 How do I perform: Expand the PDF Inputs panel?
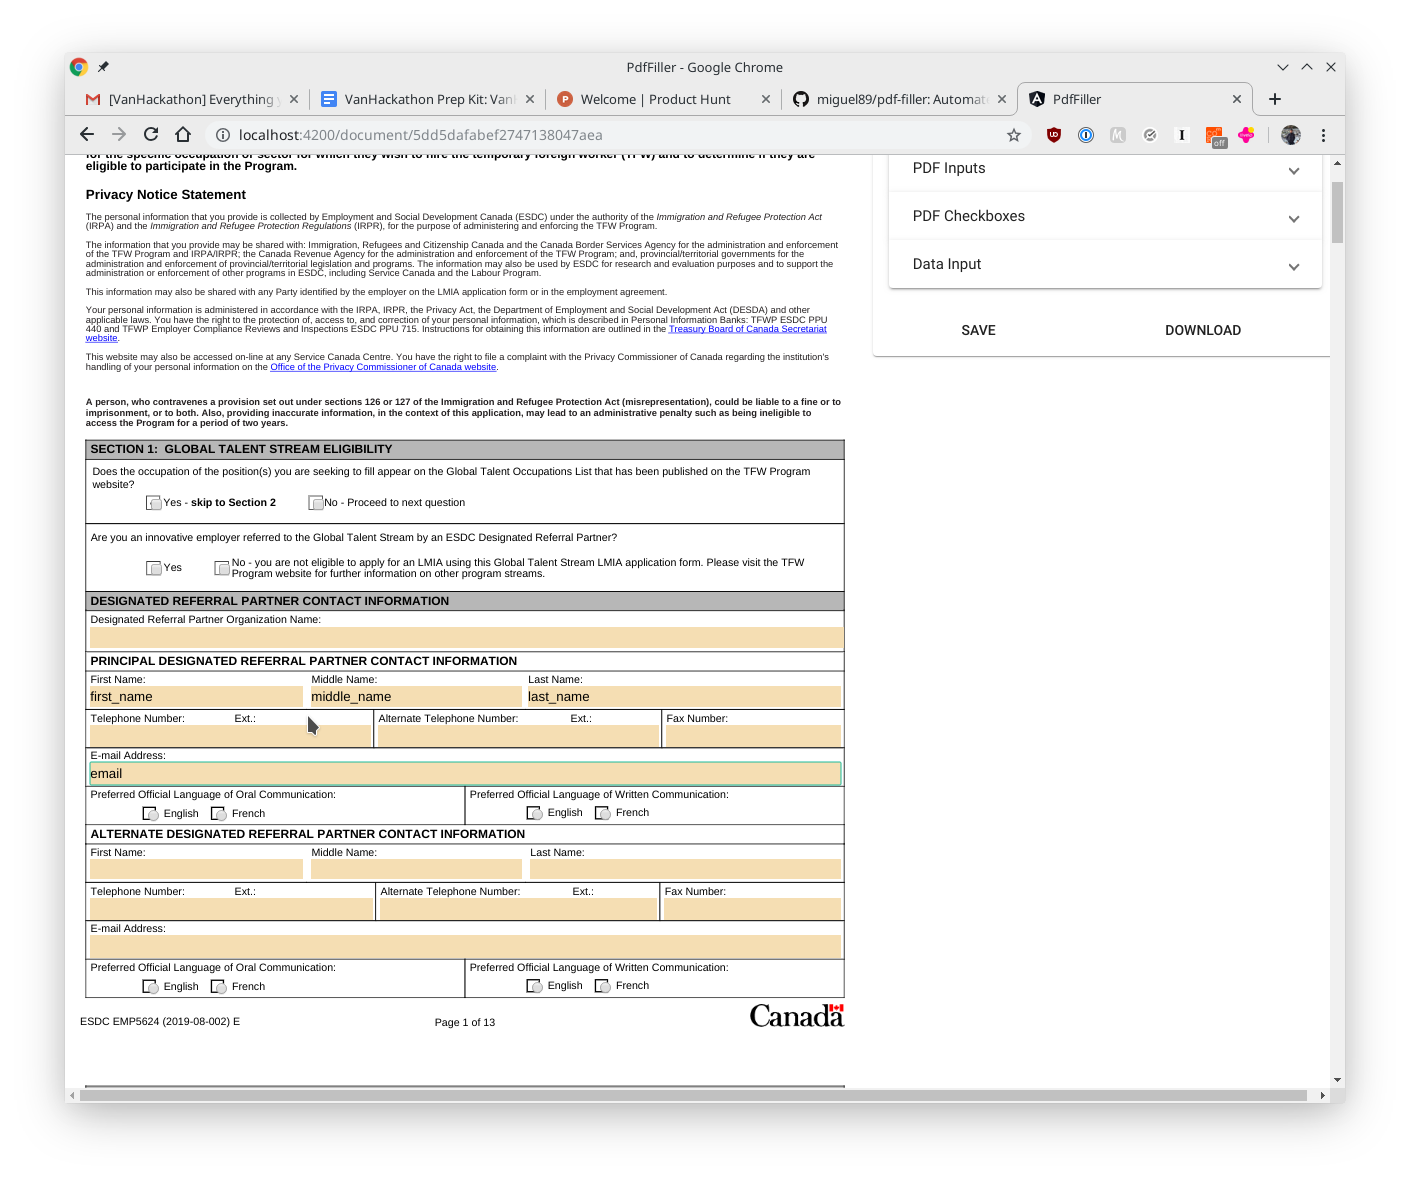tap(1105, 168)
